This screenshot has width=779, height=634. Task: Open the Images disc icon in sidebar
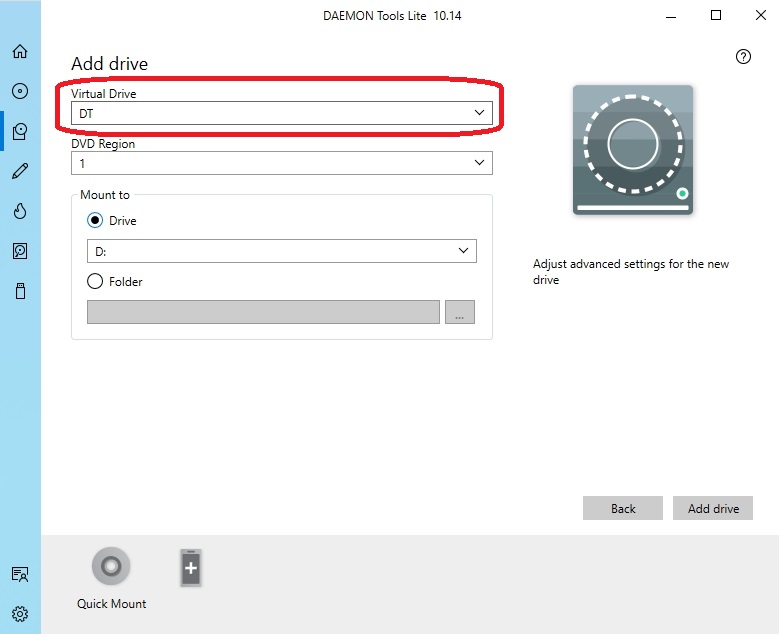click(x=20, y=91)
